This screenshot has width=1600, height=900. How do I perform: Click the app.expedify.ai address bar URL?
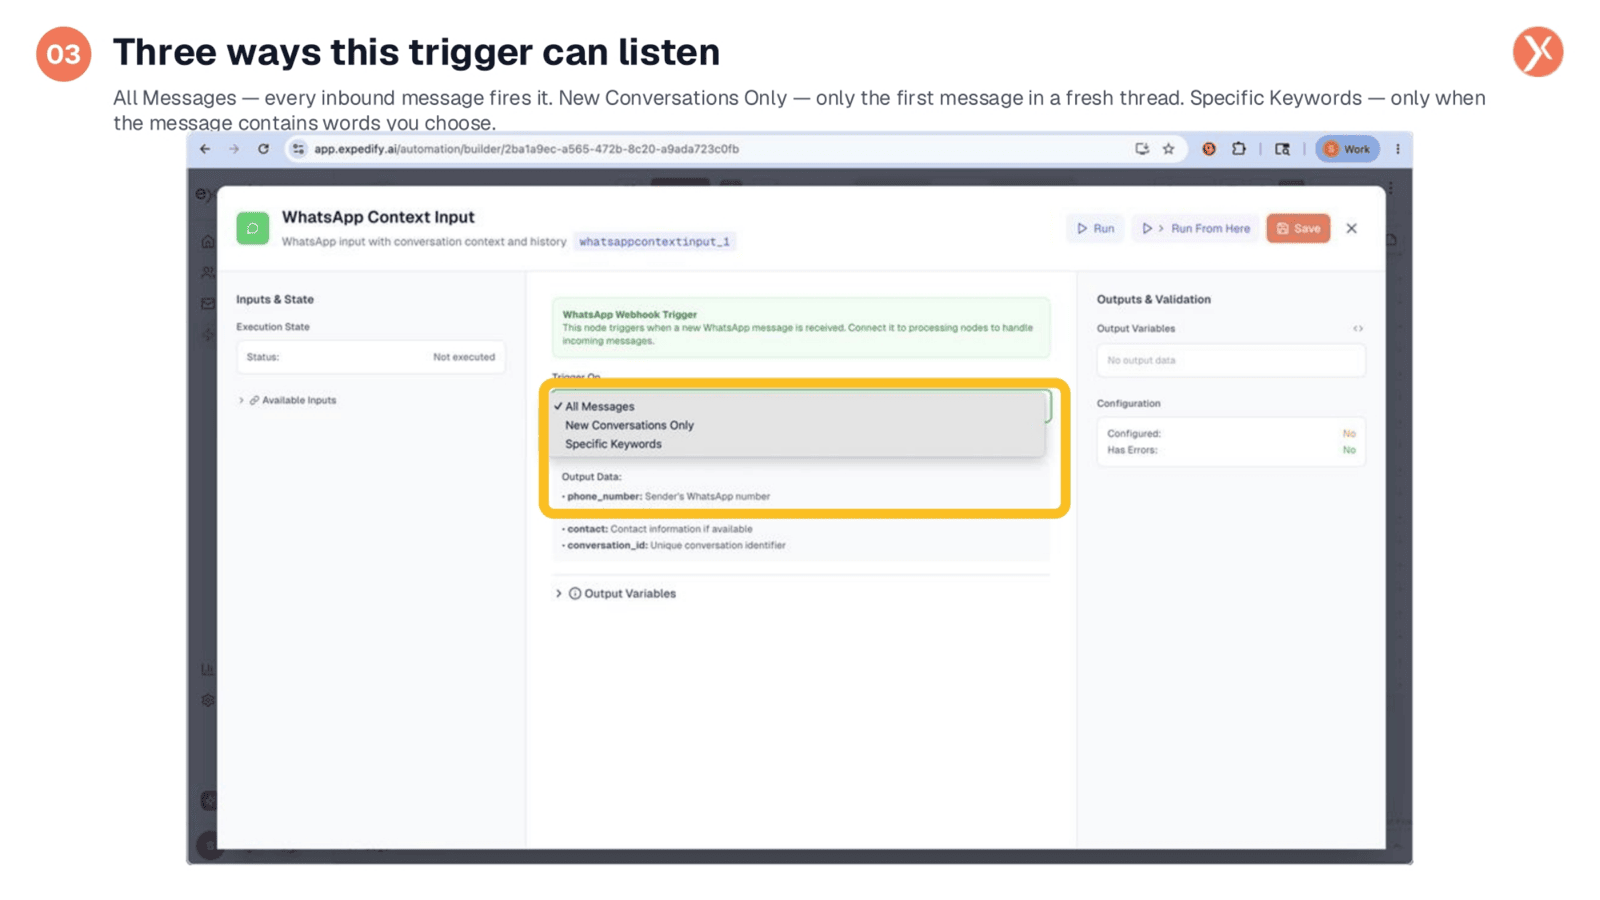(x=526, y=149)
